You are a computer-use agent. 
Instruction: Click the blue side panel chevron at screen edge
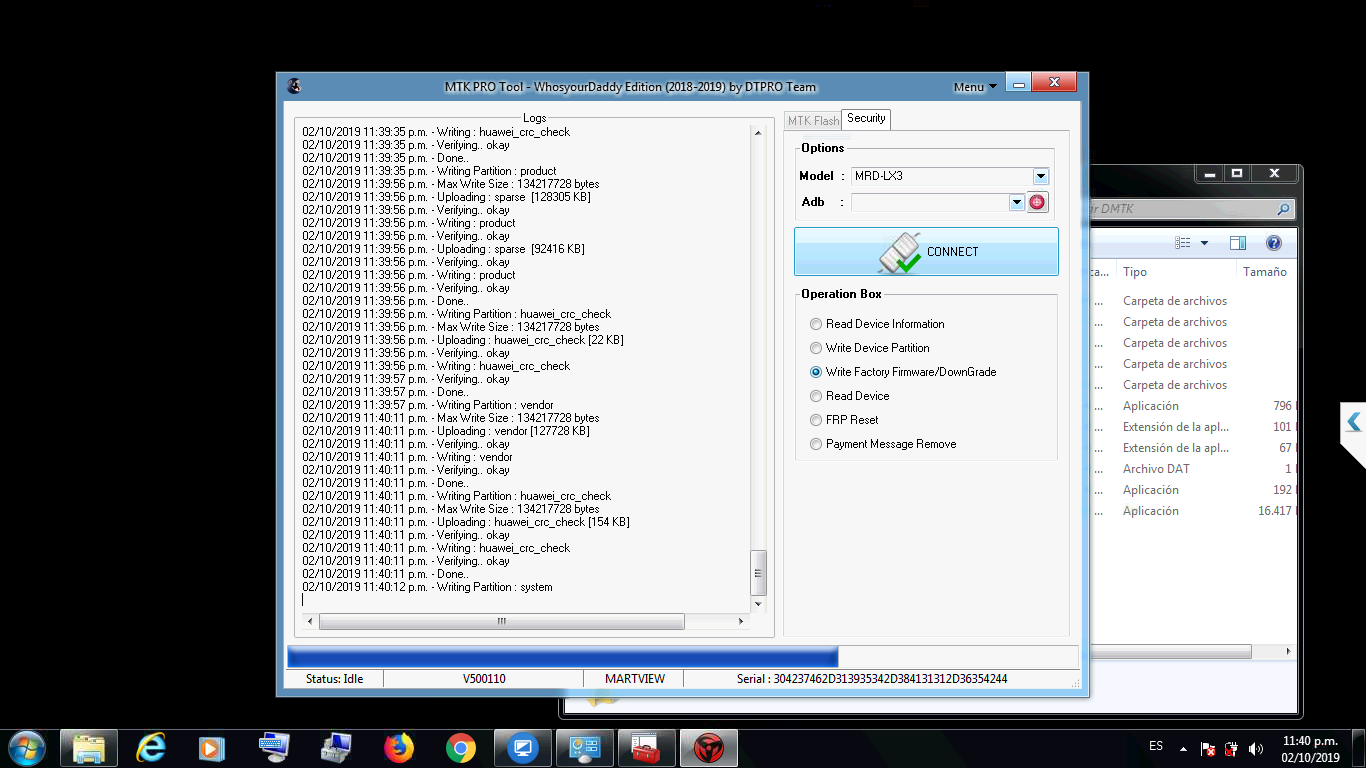(x=1353, y=423)
